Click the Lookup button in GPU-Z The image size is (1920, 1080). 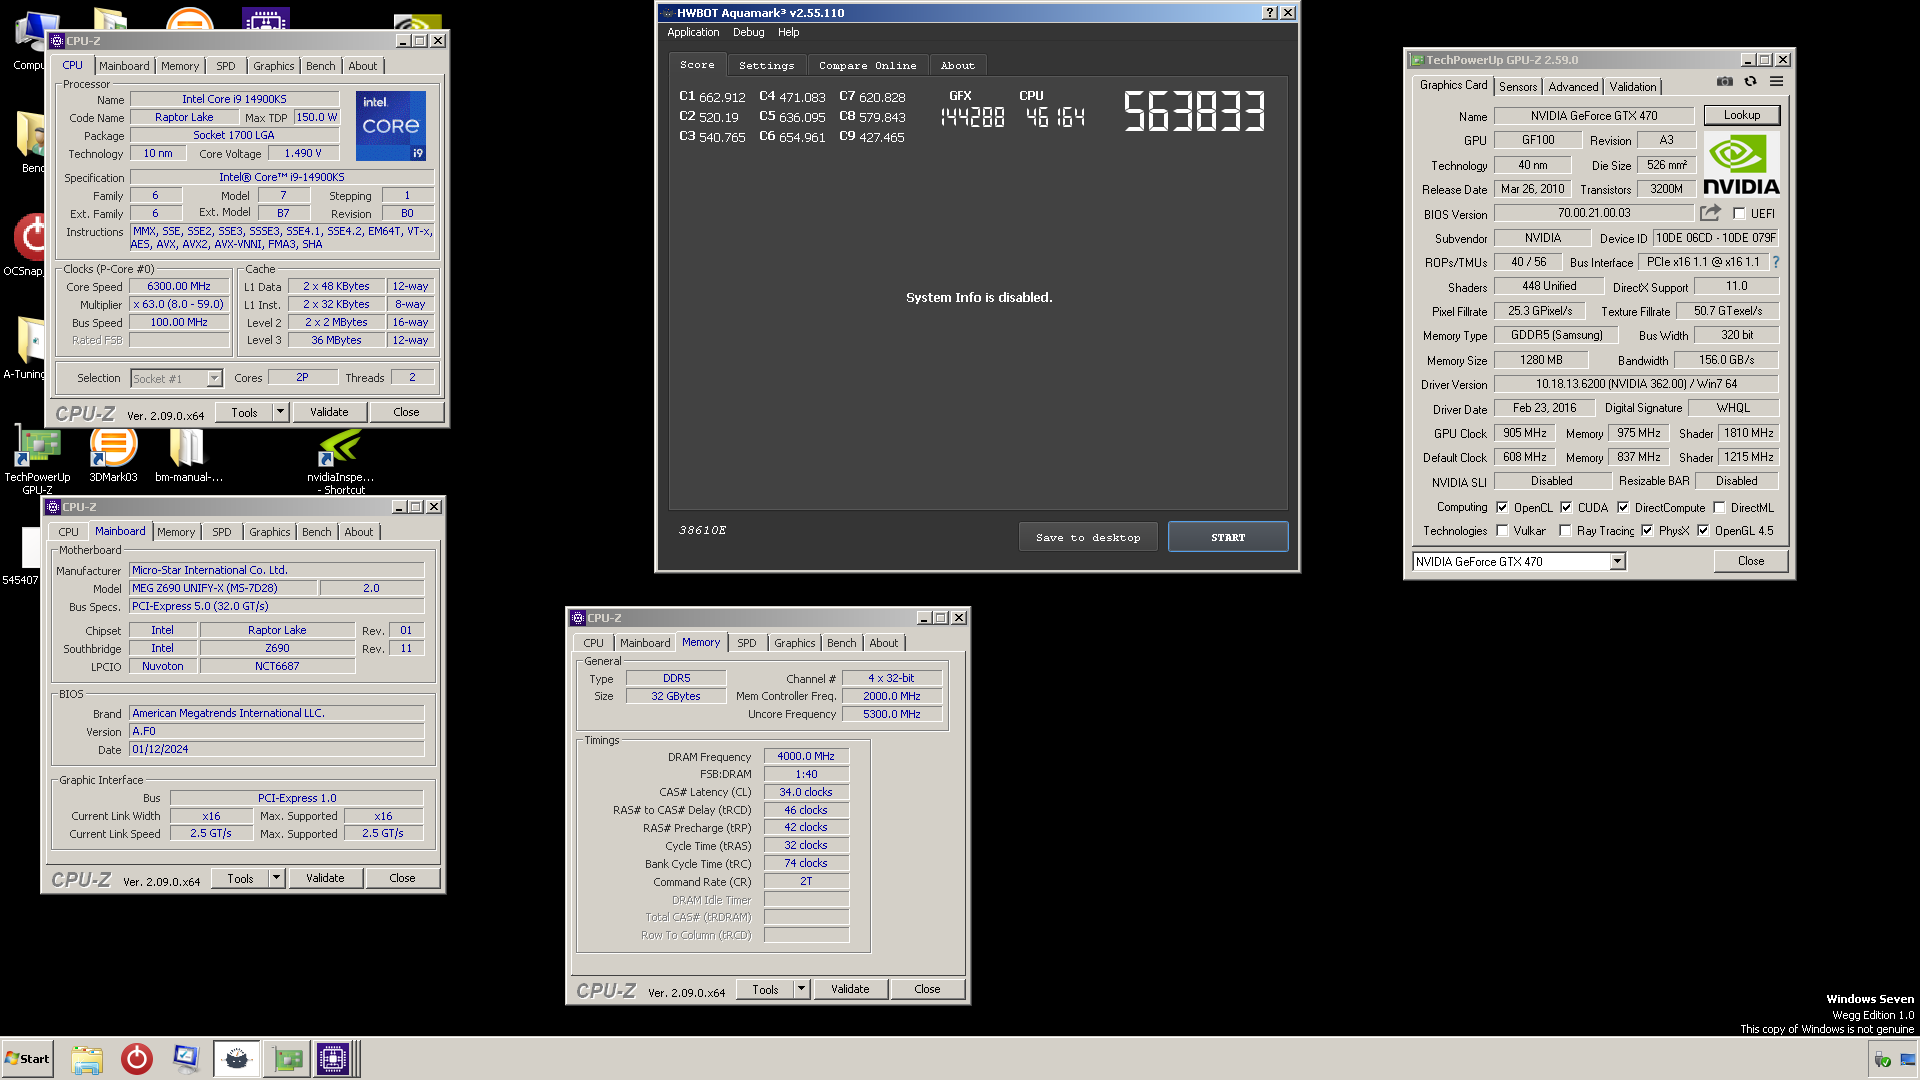(1741, 115)
